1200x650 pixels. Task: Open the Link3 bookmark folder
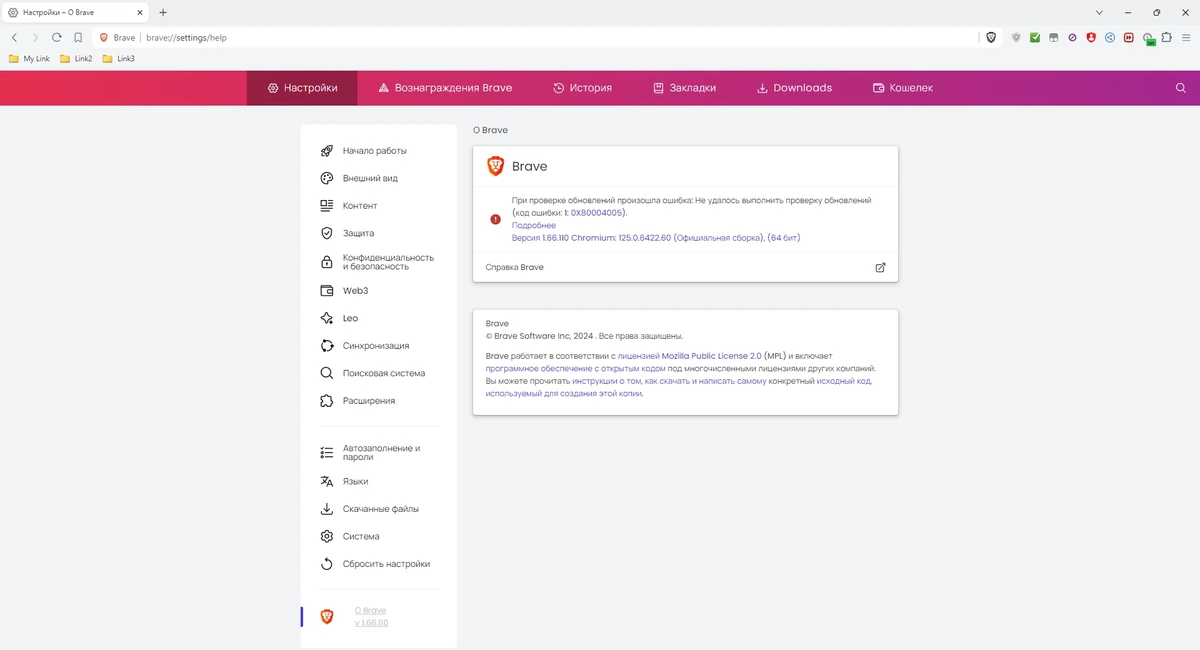[118, 59]
